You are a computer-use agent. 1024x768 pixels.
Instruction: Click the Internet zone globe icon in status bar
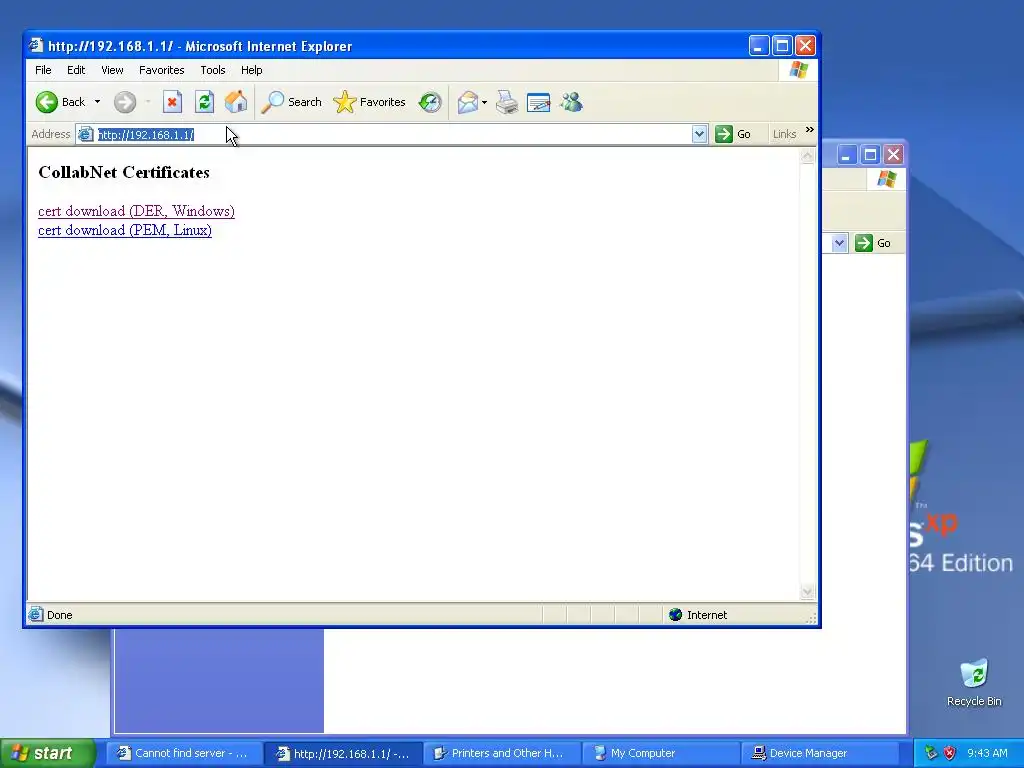click(676, 615)
